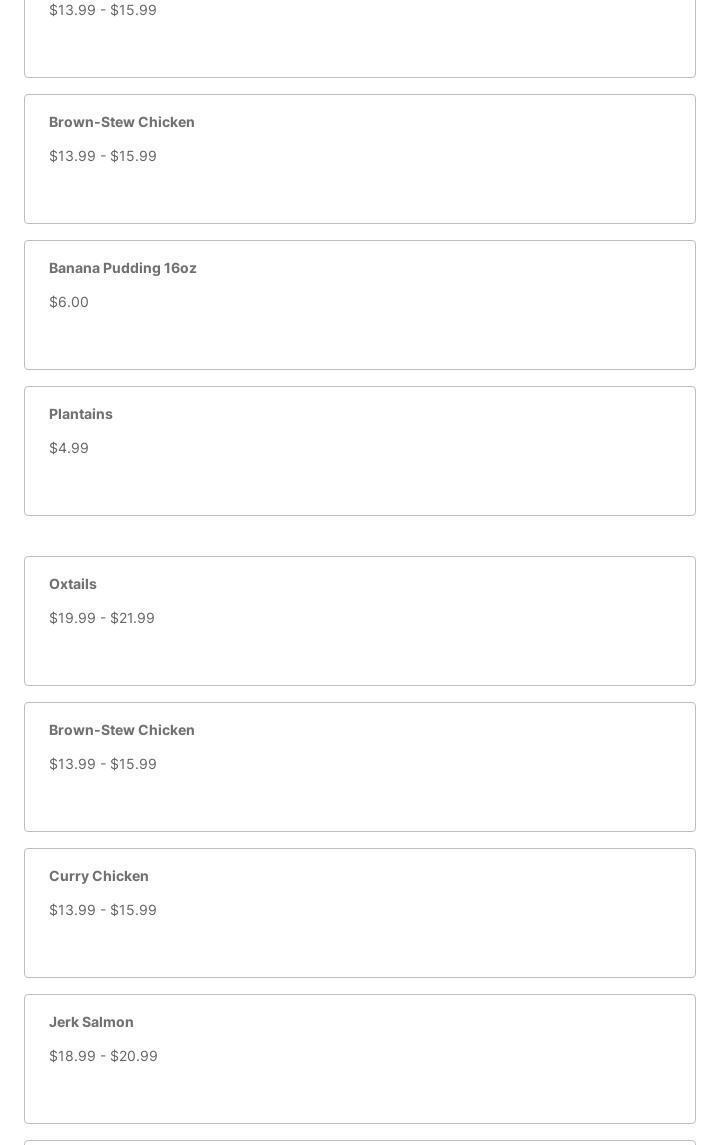The width and height of the screenshot is (720, 1145).
Task: Select the $19.99 - $21.99 Oxtails price
Action: click(102, 618)
